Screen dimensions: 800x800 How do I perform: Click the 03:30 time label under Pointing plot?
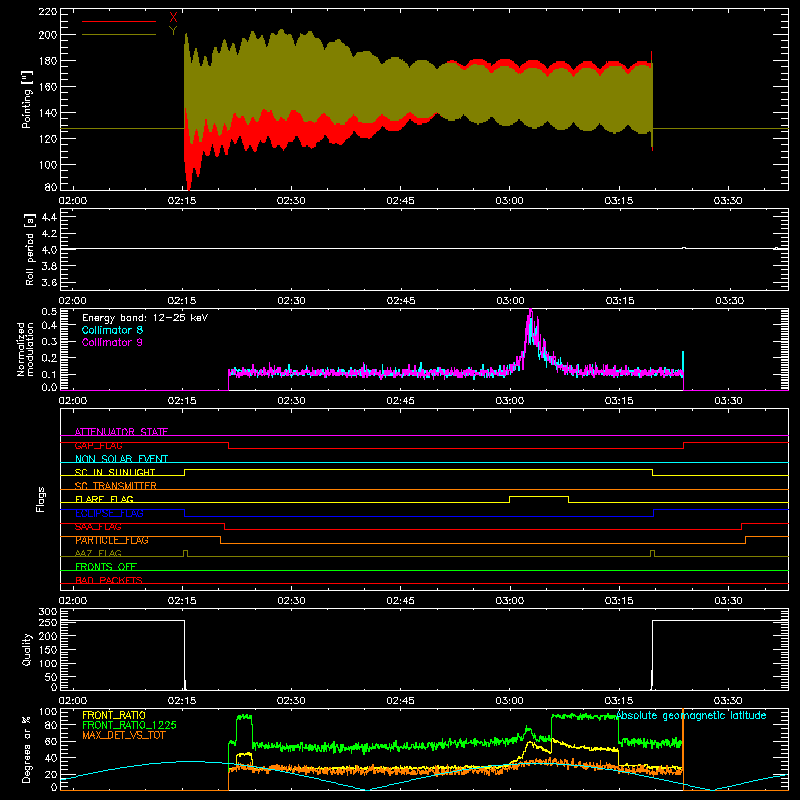(728, 201)
